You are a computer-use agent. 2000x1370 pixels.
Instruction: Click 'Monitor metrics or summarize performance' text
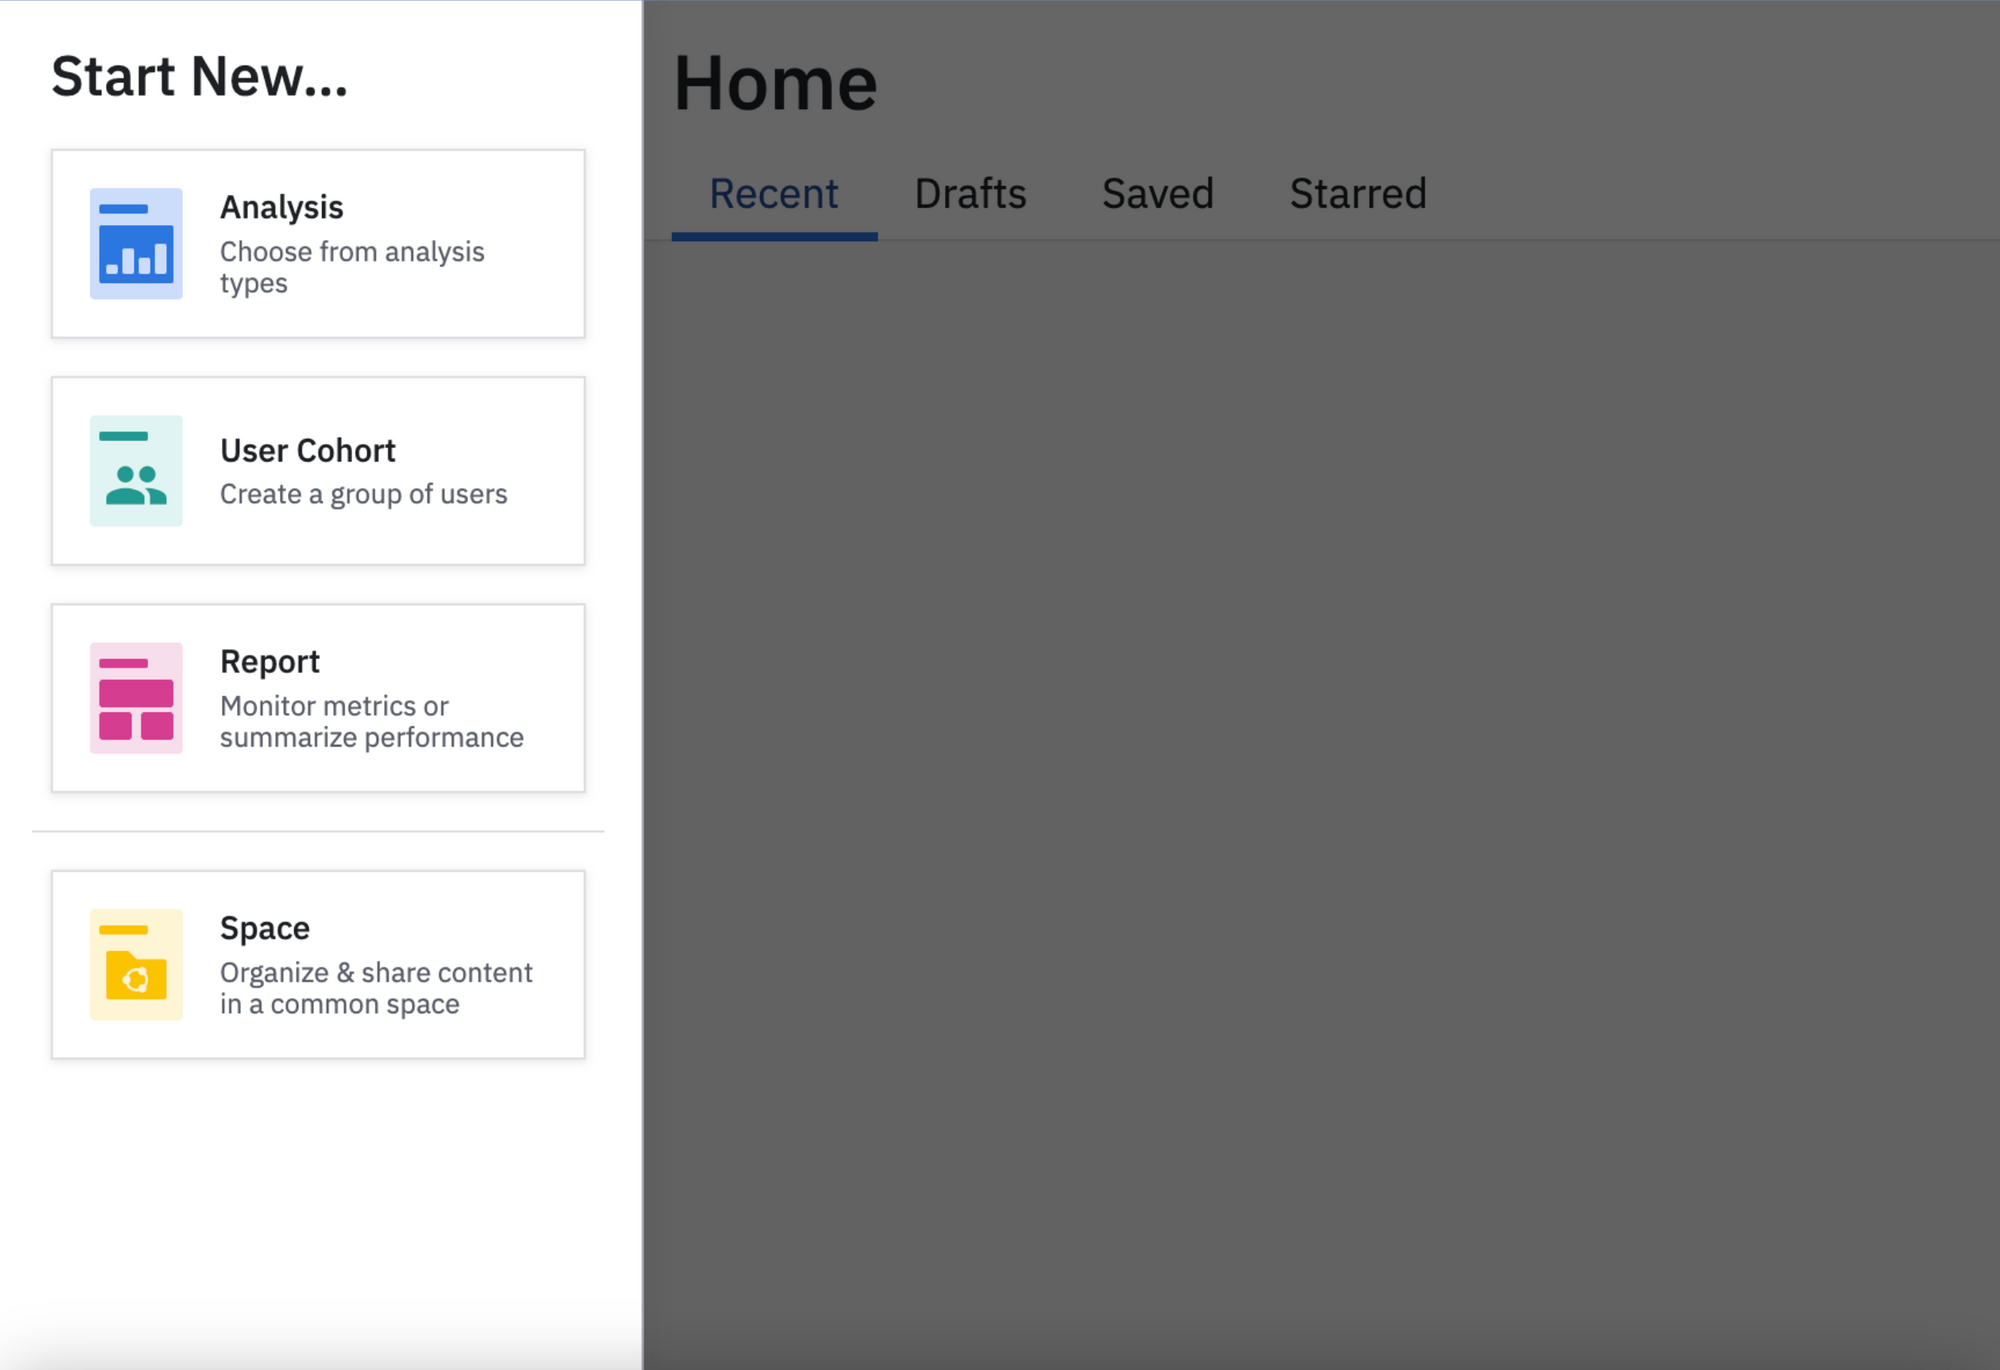(372, 721)
